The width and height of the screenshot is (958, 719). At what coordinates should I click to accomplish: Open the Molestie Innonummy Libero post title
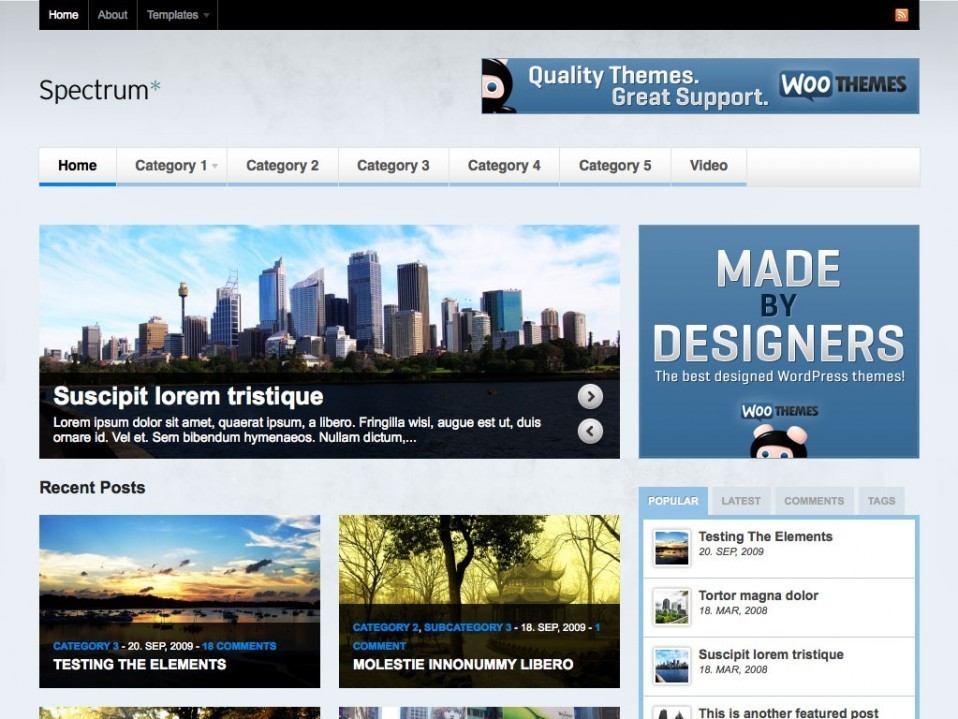coord(463,665)
